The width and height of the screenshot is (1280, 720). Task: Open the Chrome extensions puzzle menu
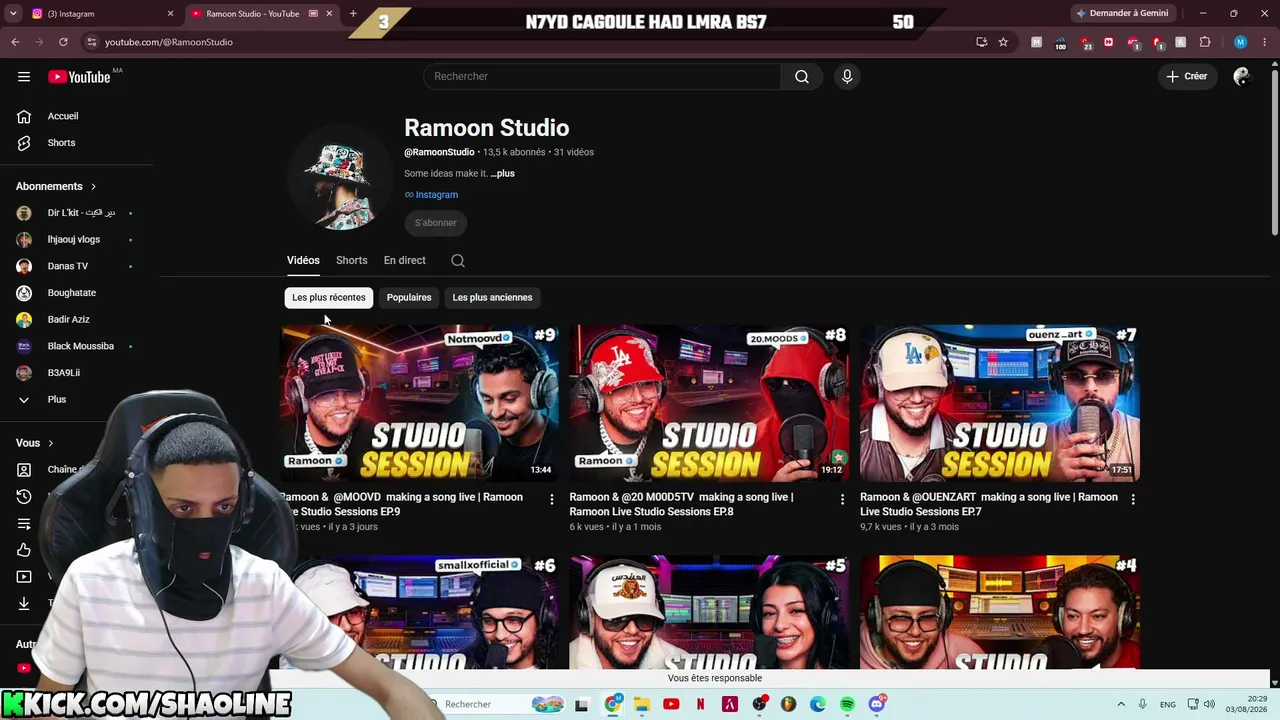click(x=1205, y=42)
